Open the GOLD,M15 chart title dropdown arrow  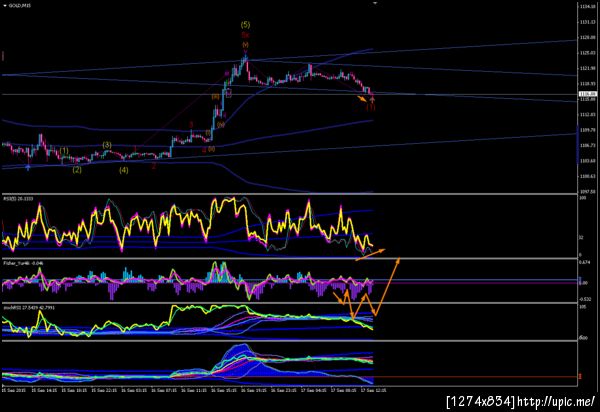click(4, 5)
